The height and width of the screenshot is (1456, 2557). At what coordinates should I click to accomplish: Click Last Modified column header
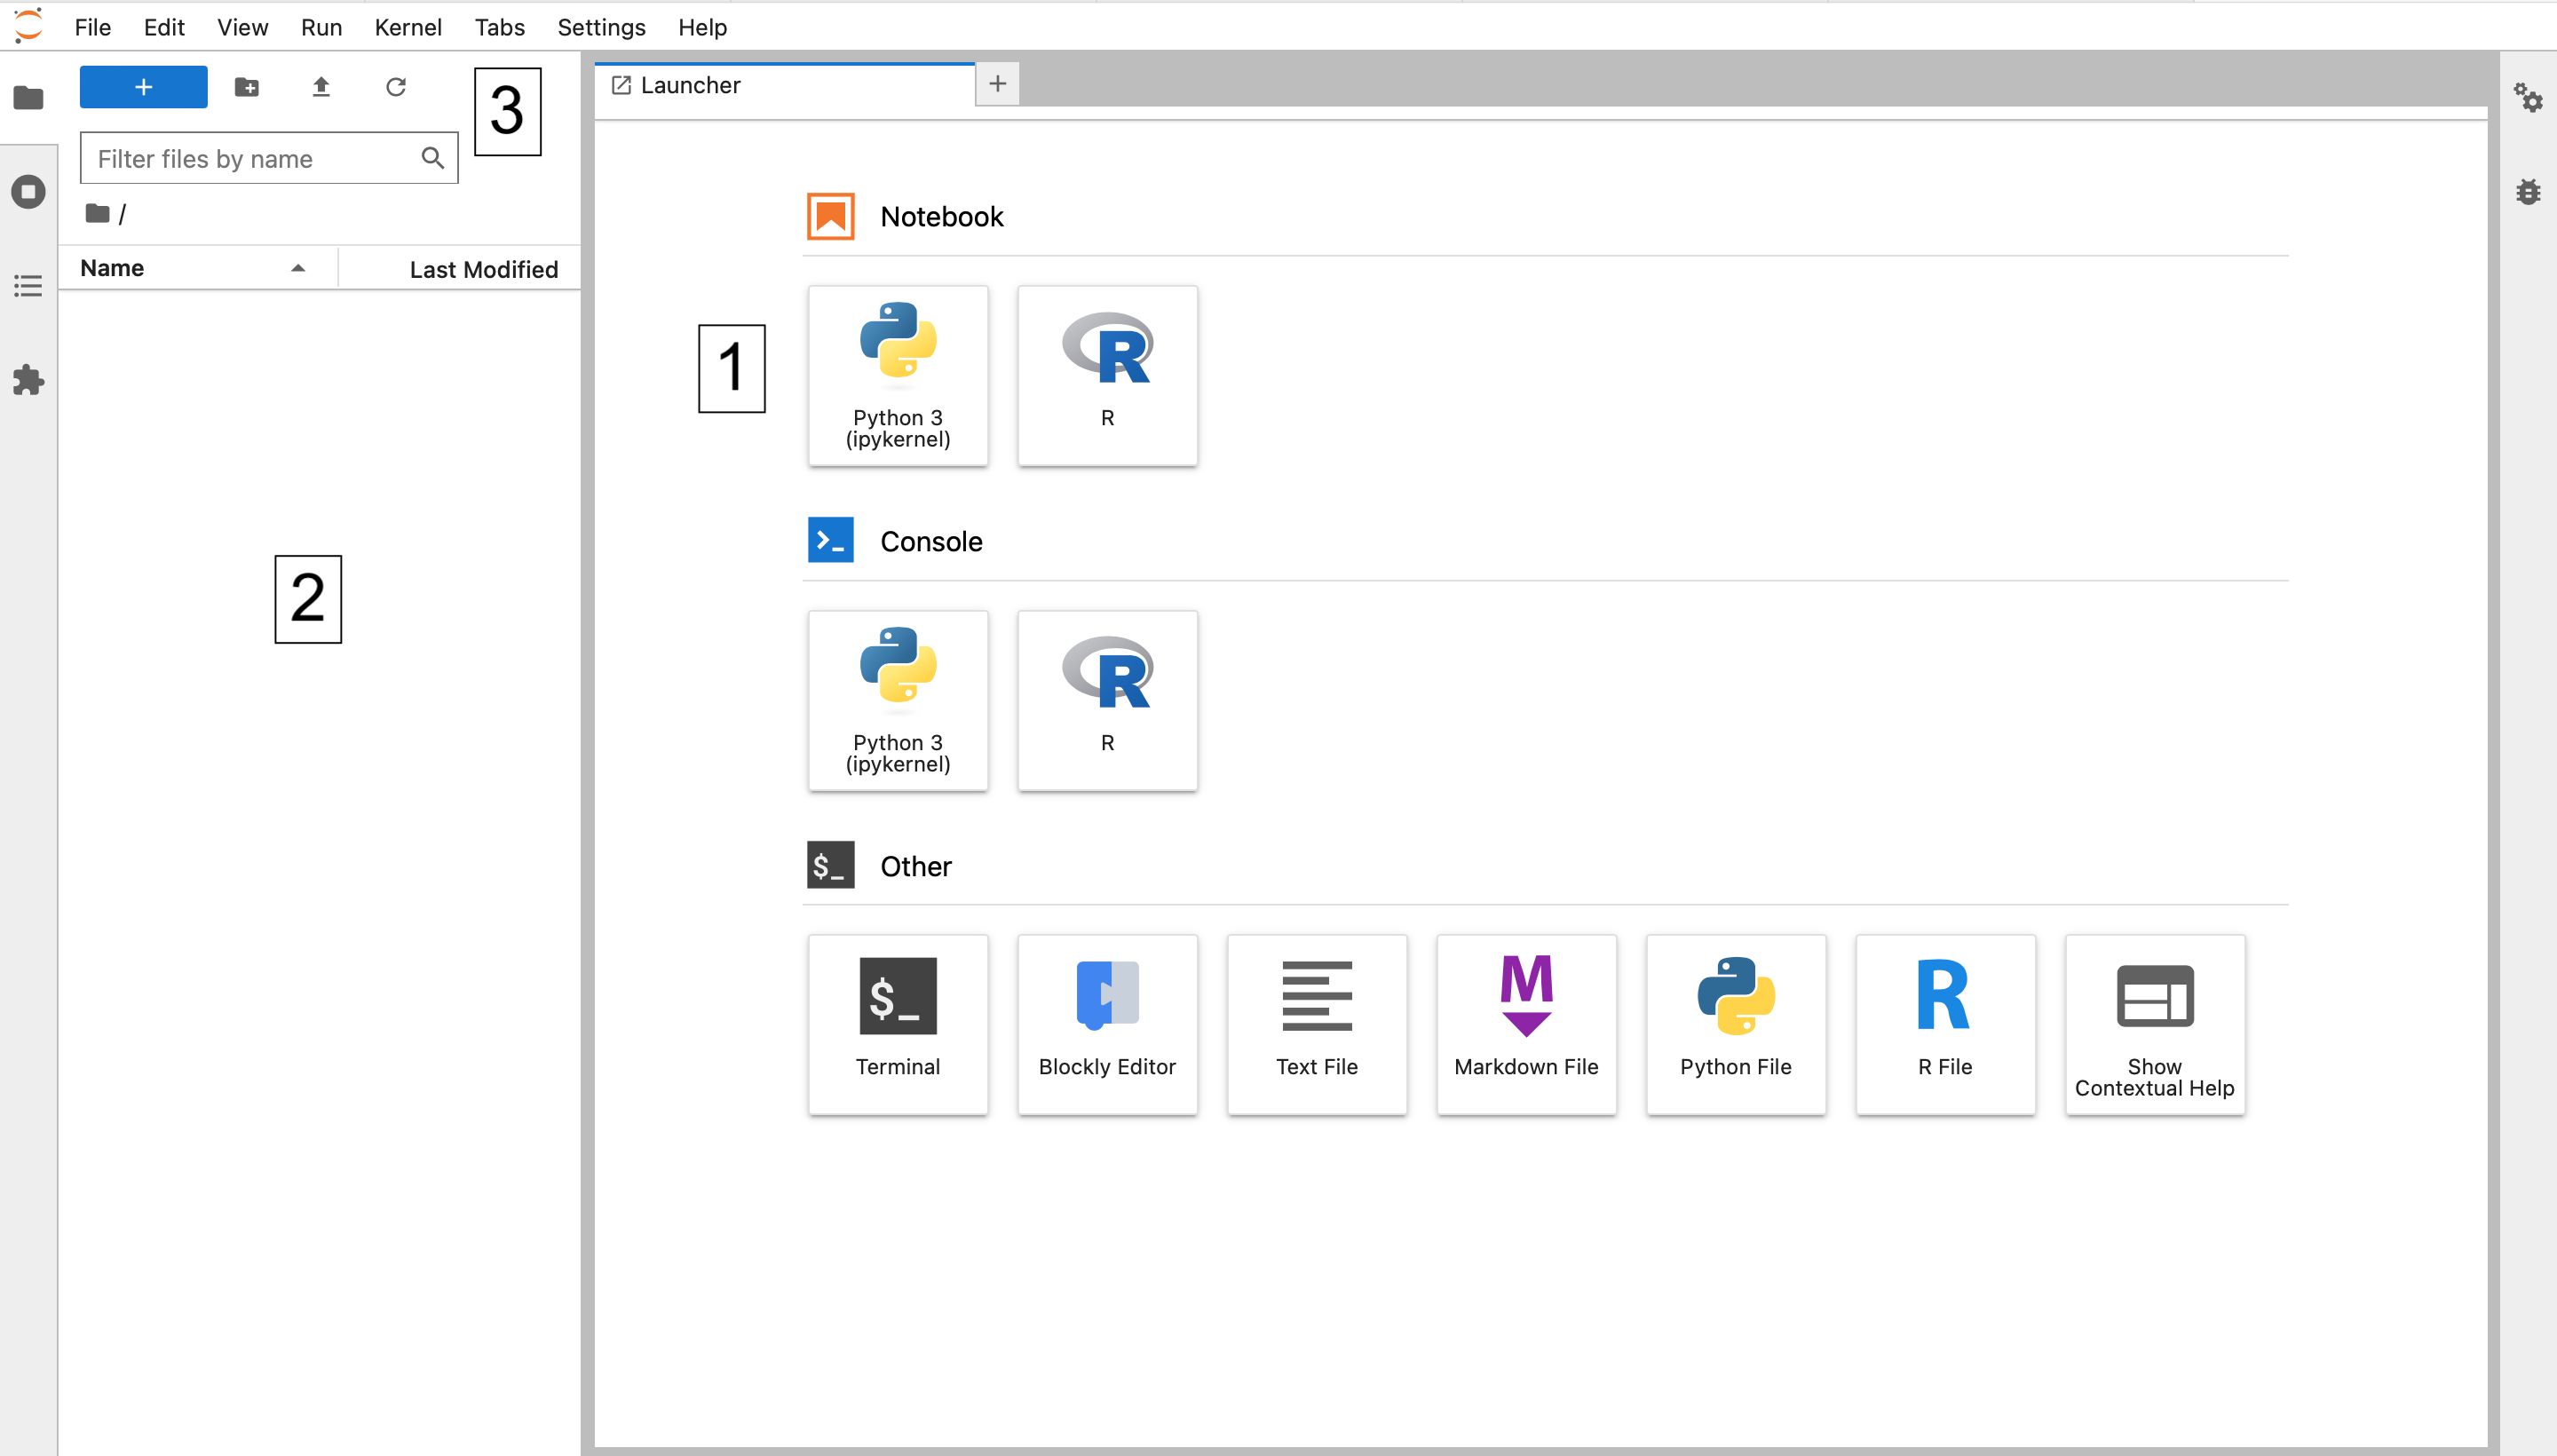click(481, 267)
